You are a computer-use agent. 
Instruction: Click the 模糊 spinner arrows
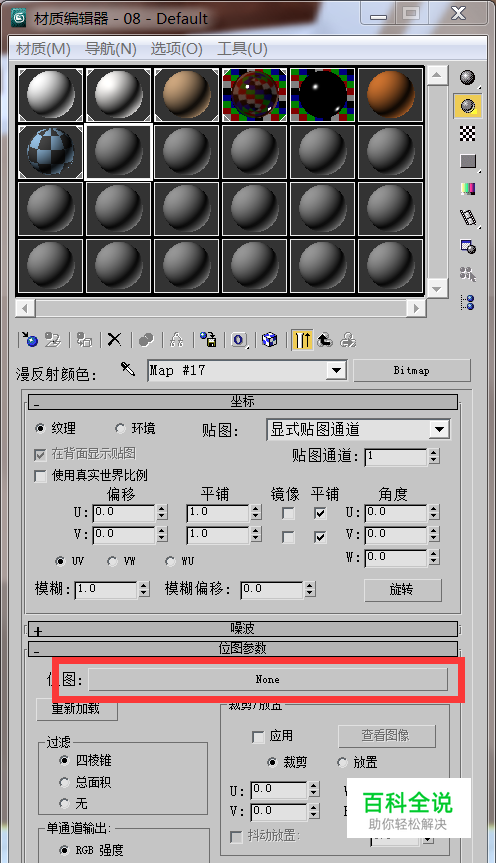tap(144, 589)
